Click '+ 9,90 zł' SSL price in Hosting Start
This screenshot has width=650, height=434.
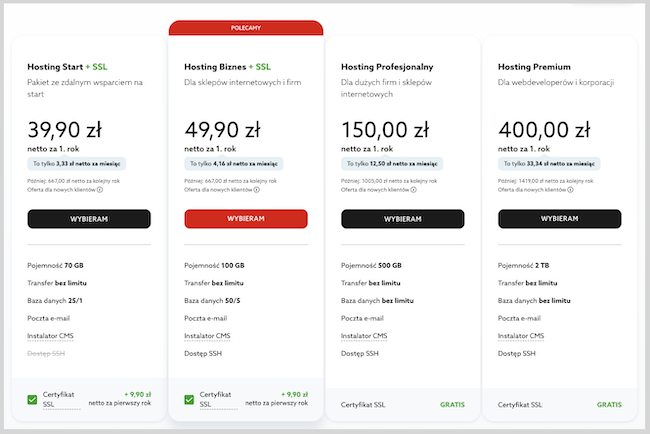(x=138, y=395)
